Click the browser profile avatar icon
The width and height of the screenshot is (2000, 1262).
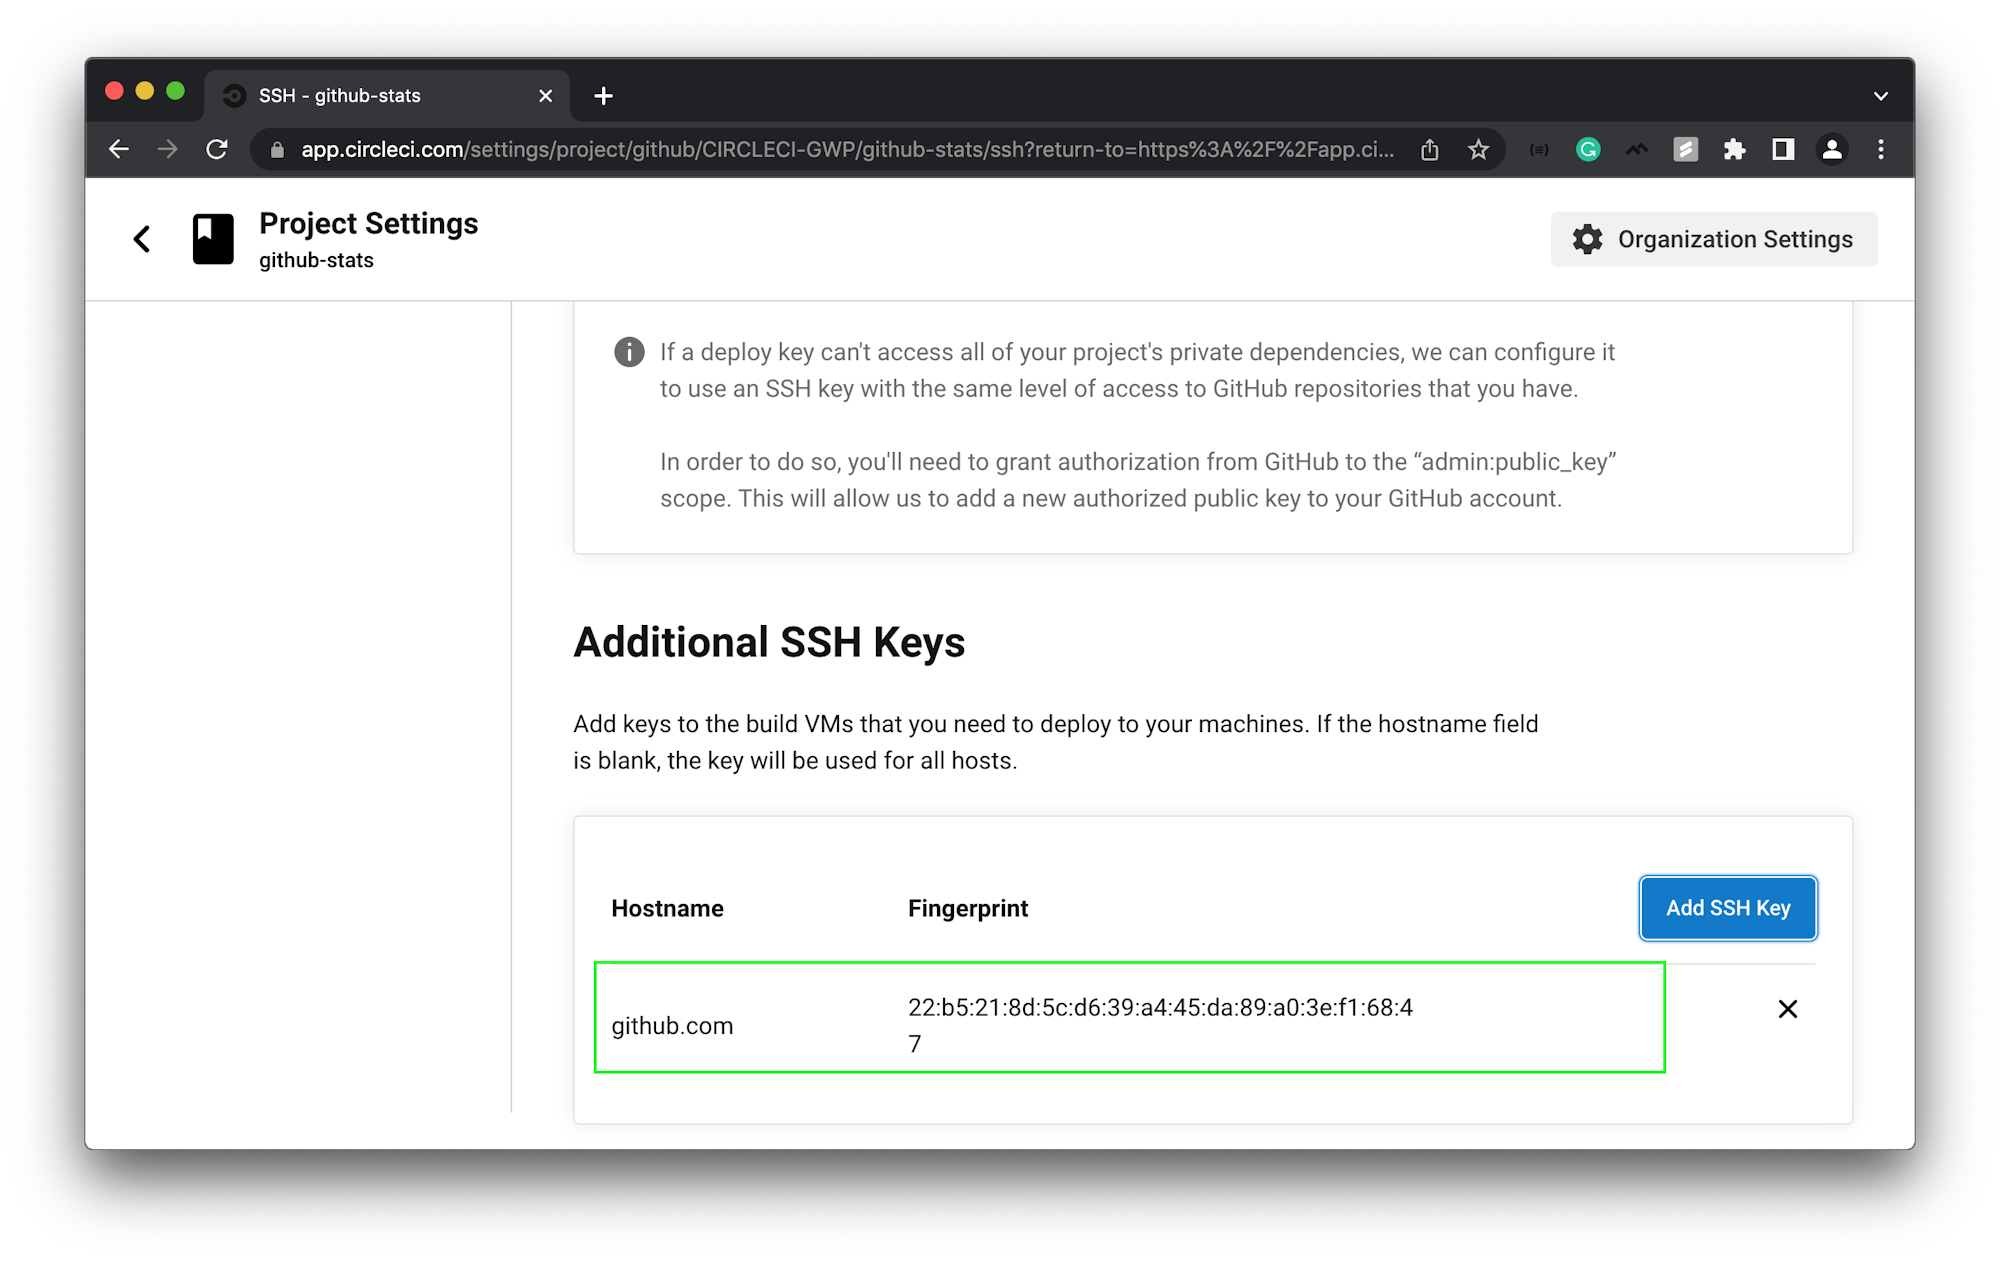coord(1833,149)
